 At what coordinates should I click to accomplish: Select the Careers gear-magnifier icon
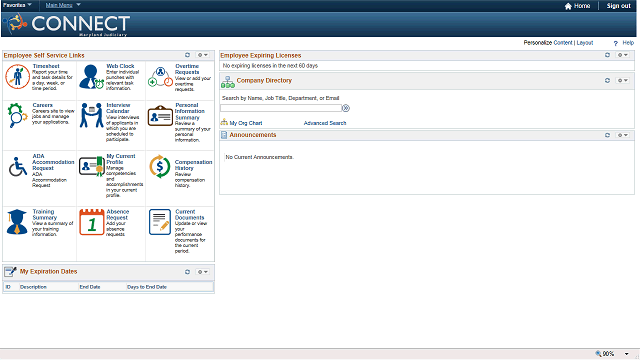coord(17,115)
